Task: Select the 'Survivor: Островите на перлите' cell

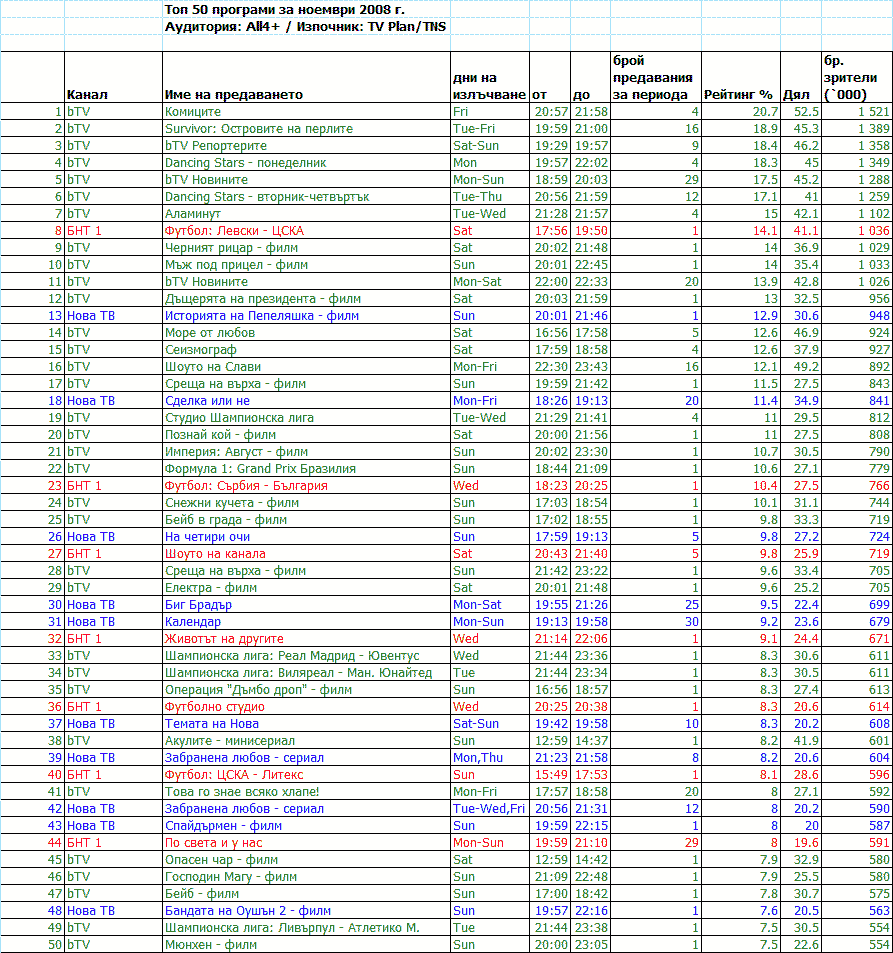Action: 258,129
